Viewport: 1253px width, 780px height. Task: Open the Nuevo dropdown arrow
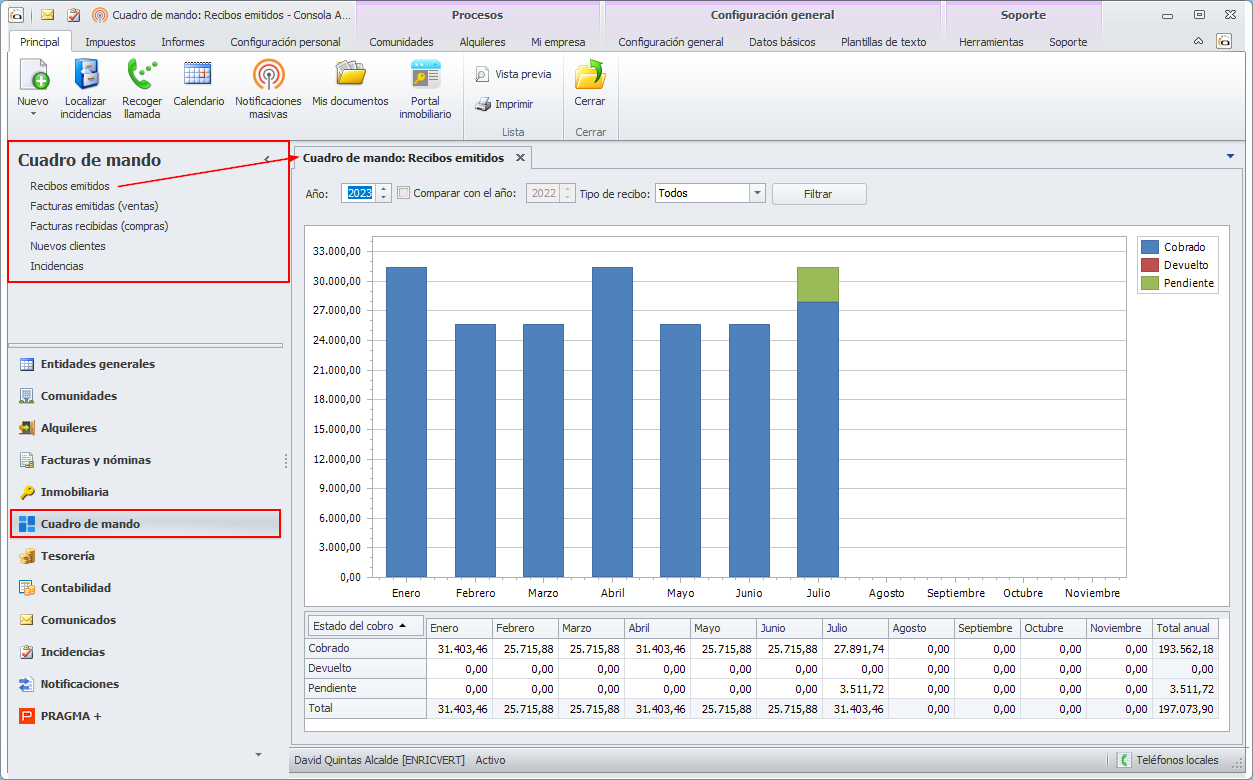point(33,114)
